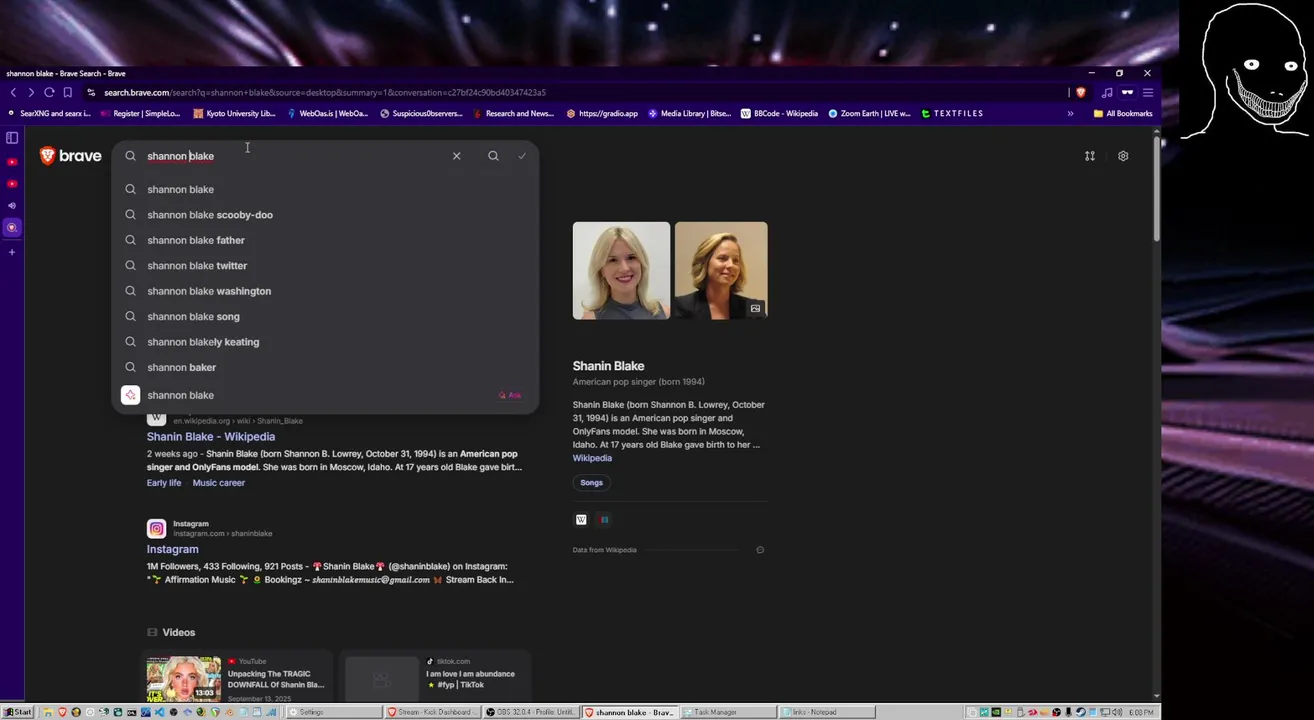This screenshot has height=720, width=1314.
Task: Go back with the browser back arrow
Action: 13,92
